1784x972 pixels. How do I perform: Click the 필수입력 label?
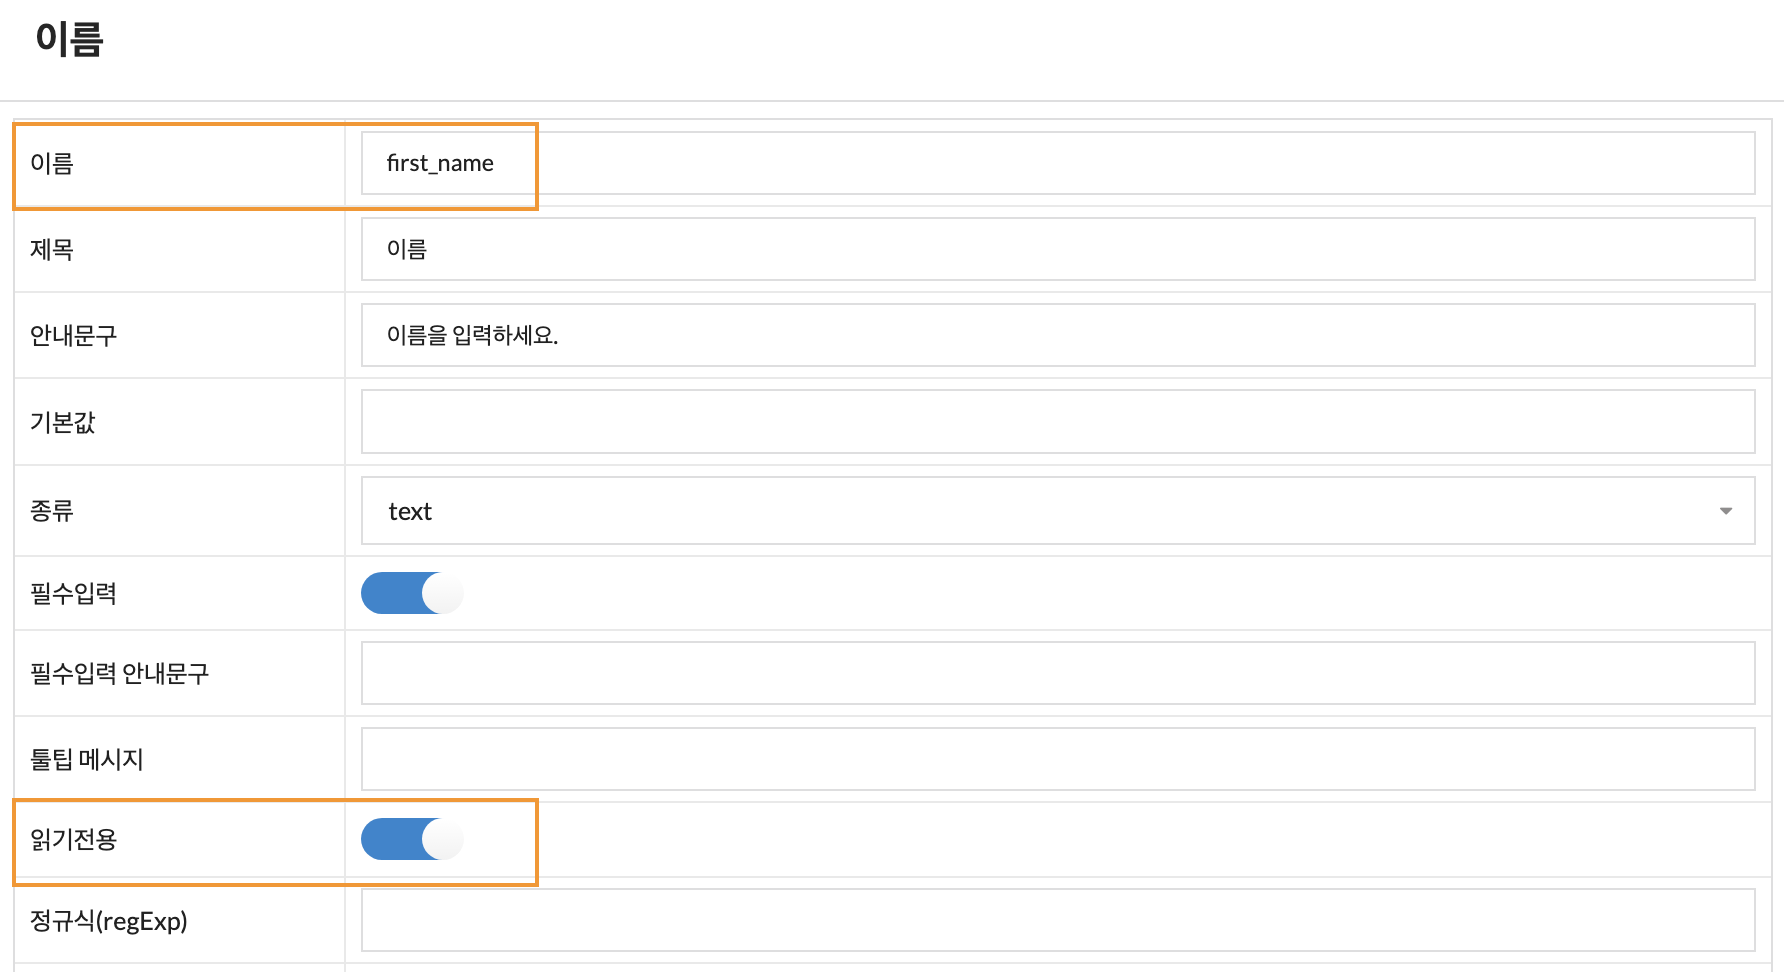coord(74,593)
